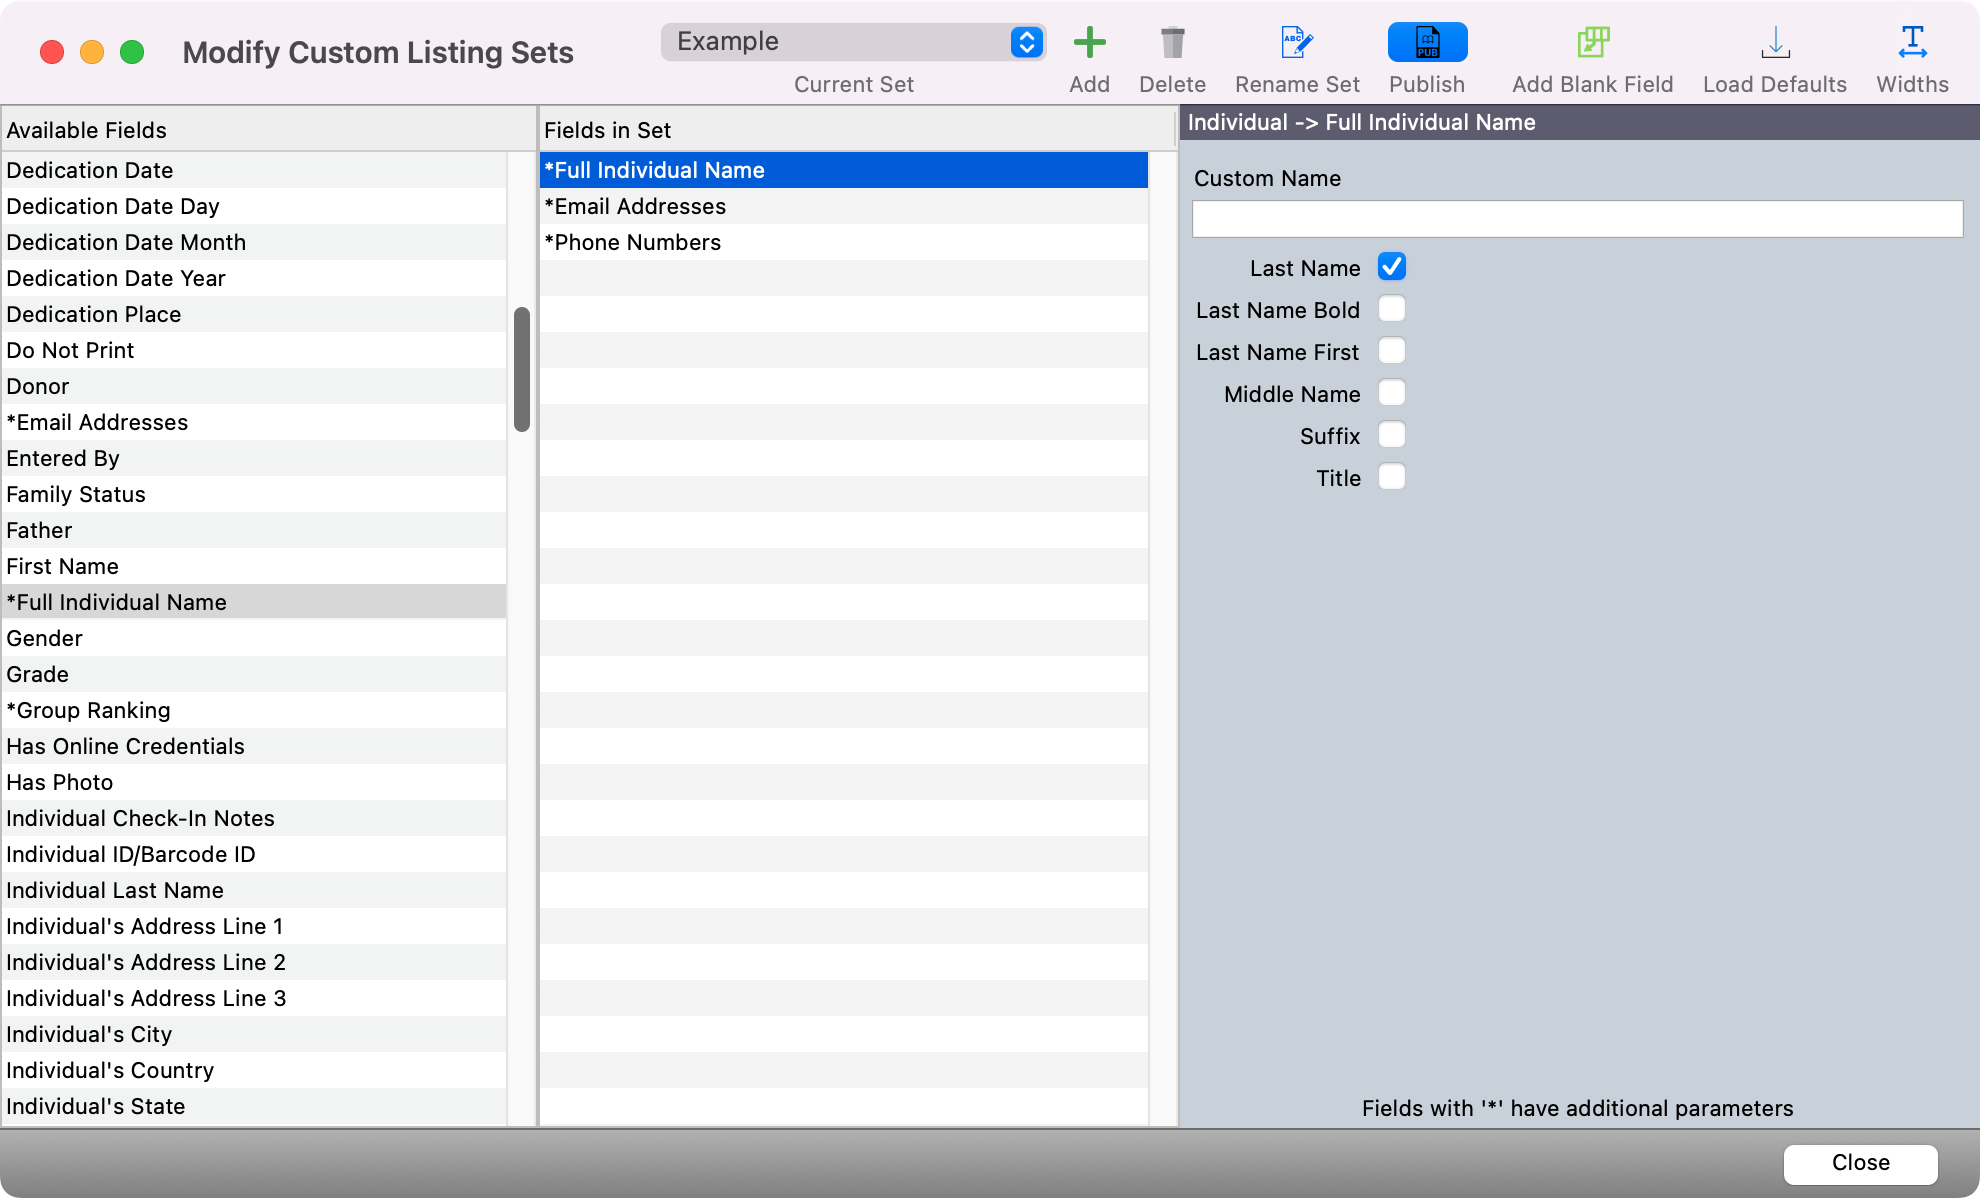
Task: Click the Delete trash can icon
Action: click(x=1172, y=43)
